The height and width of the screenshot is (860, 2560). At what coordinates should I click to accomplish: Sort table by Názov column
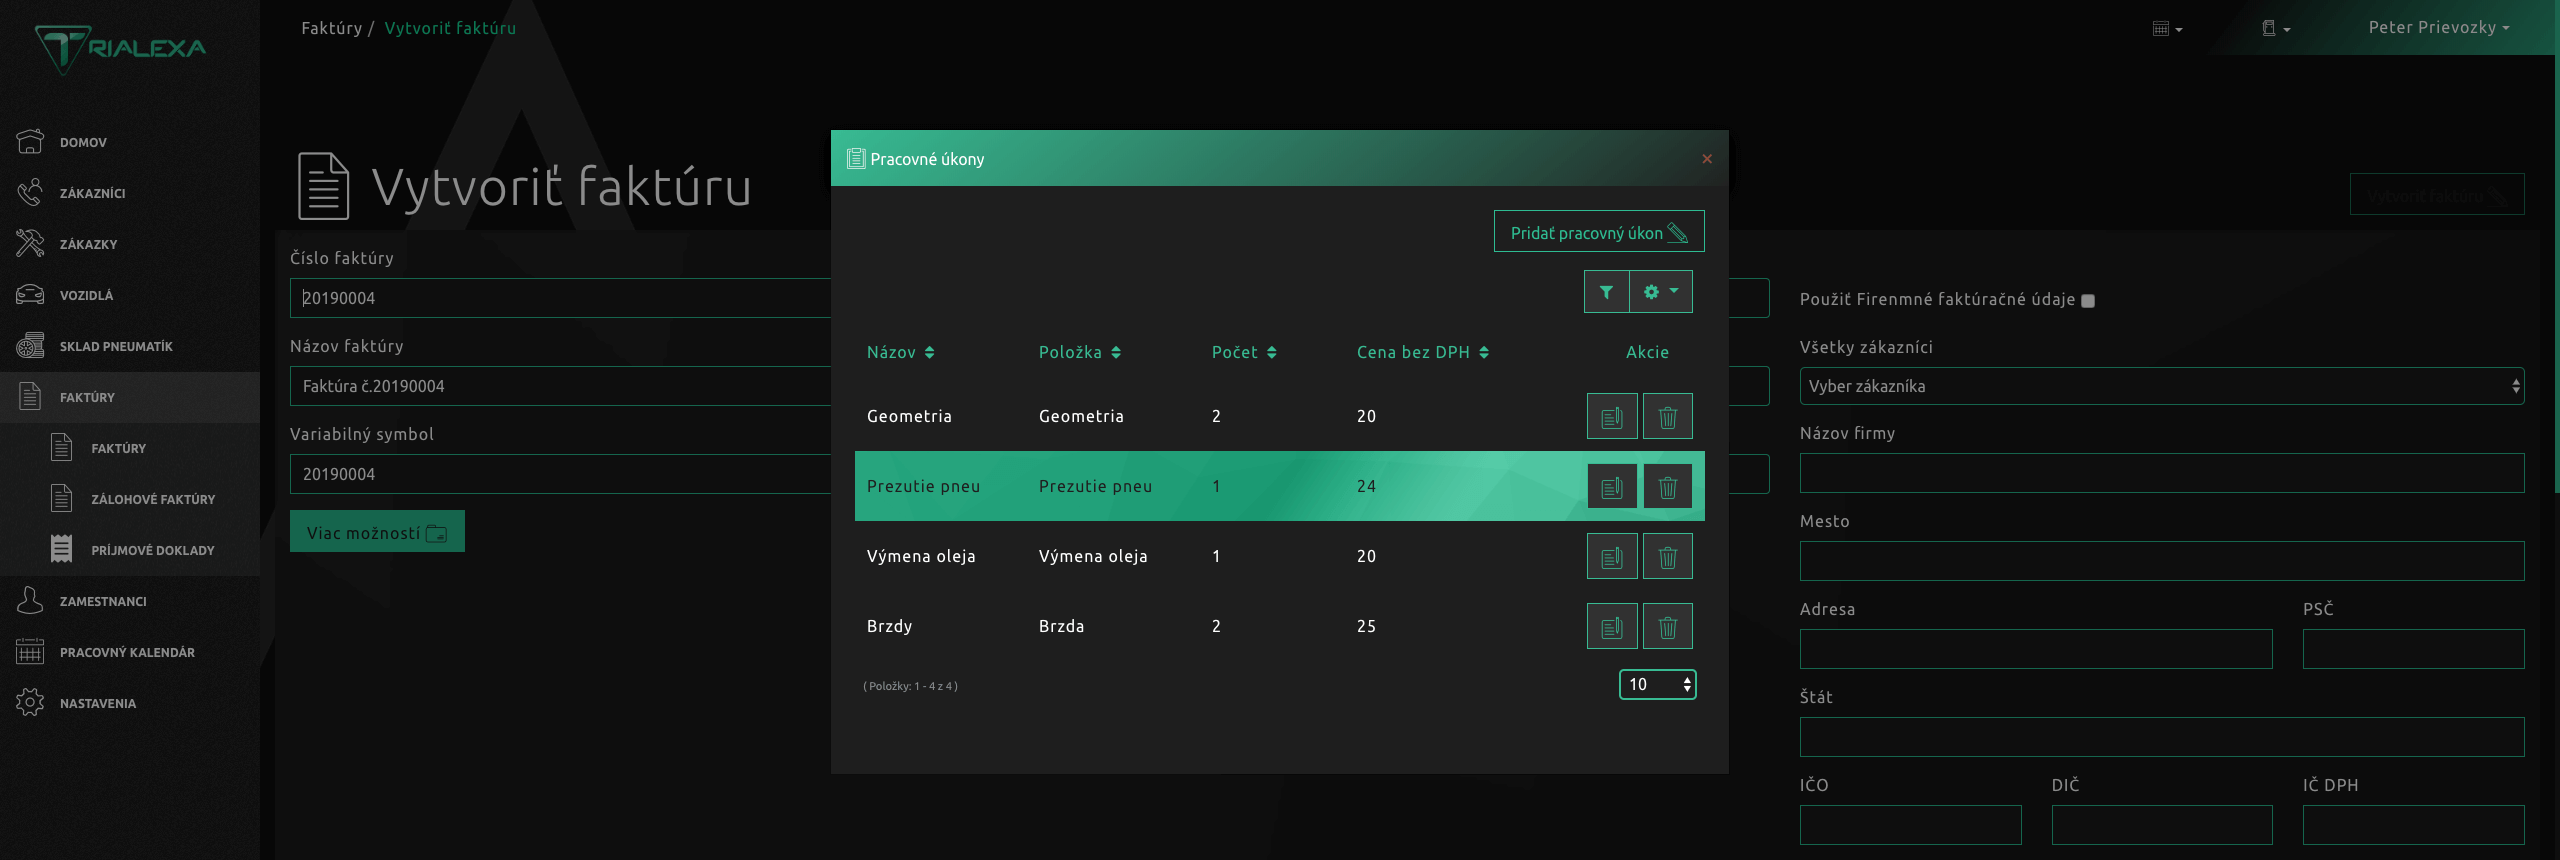pos(900,352)
